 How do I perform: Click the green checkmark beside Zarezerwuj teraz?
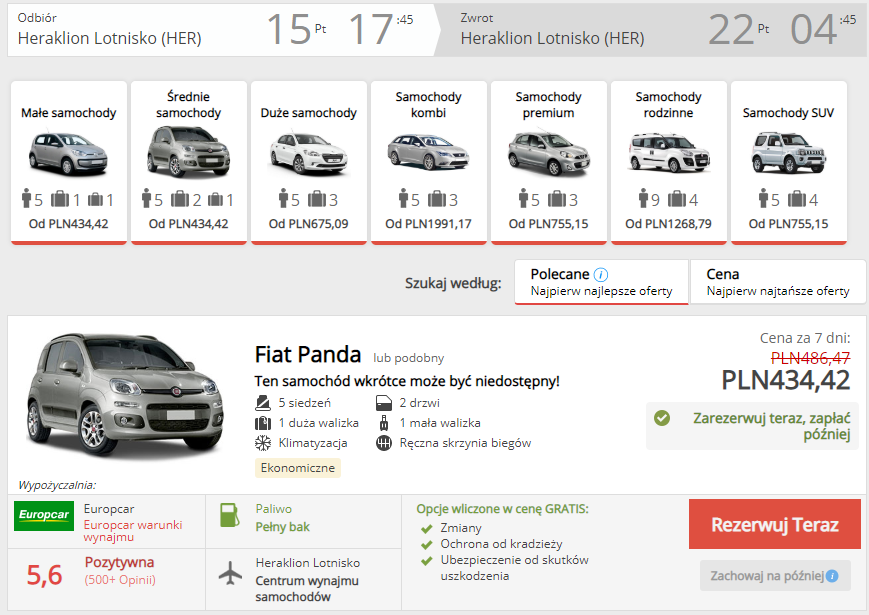(662, 418)
